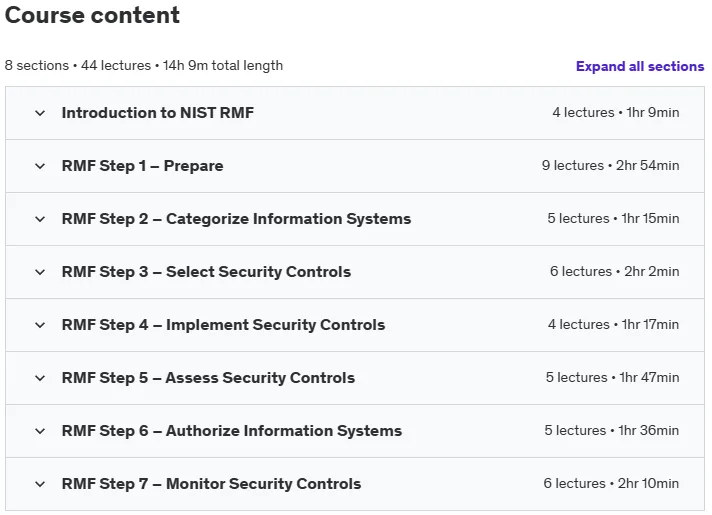Expand chevron for Step 4 Implement Security Controls

coord(40,325)
